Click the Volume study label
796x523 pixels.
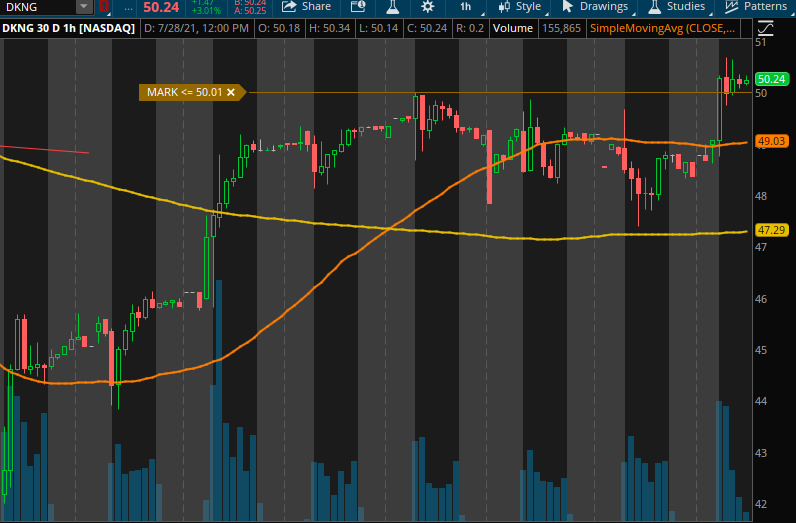click(x=513, y=28)
